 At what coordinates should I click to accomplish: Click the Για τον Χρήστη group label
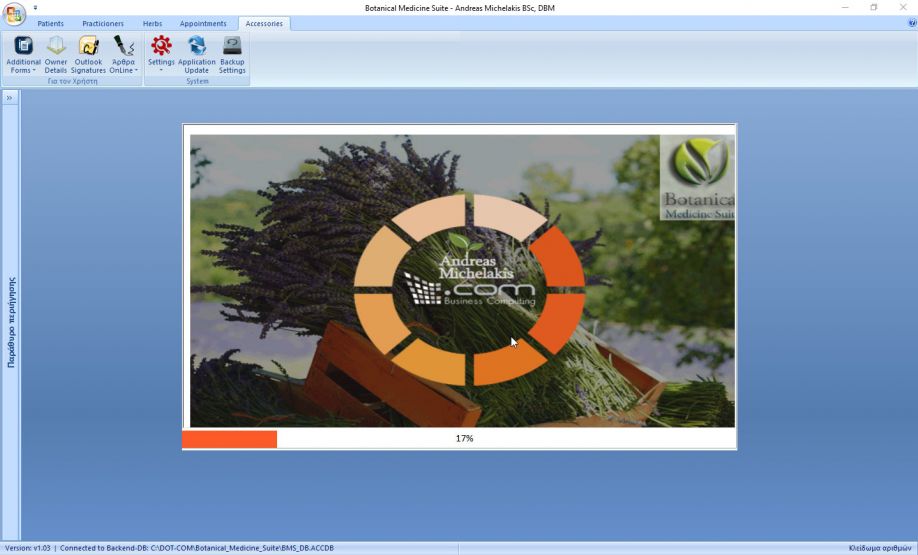tap(73, 81)
